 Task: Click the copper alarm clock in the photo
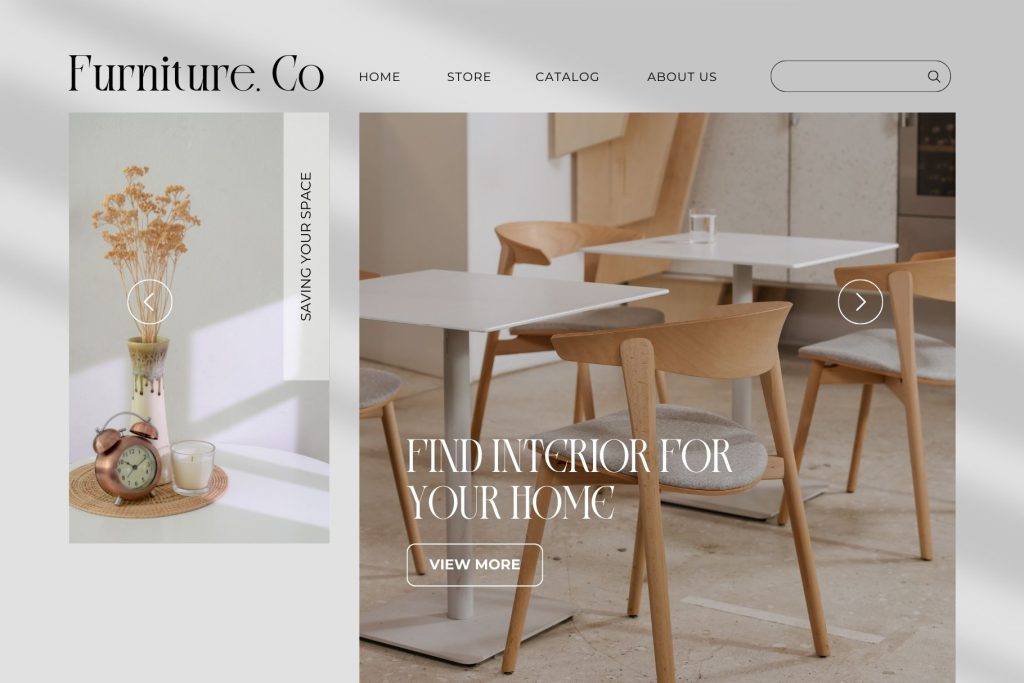point(127,459)
